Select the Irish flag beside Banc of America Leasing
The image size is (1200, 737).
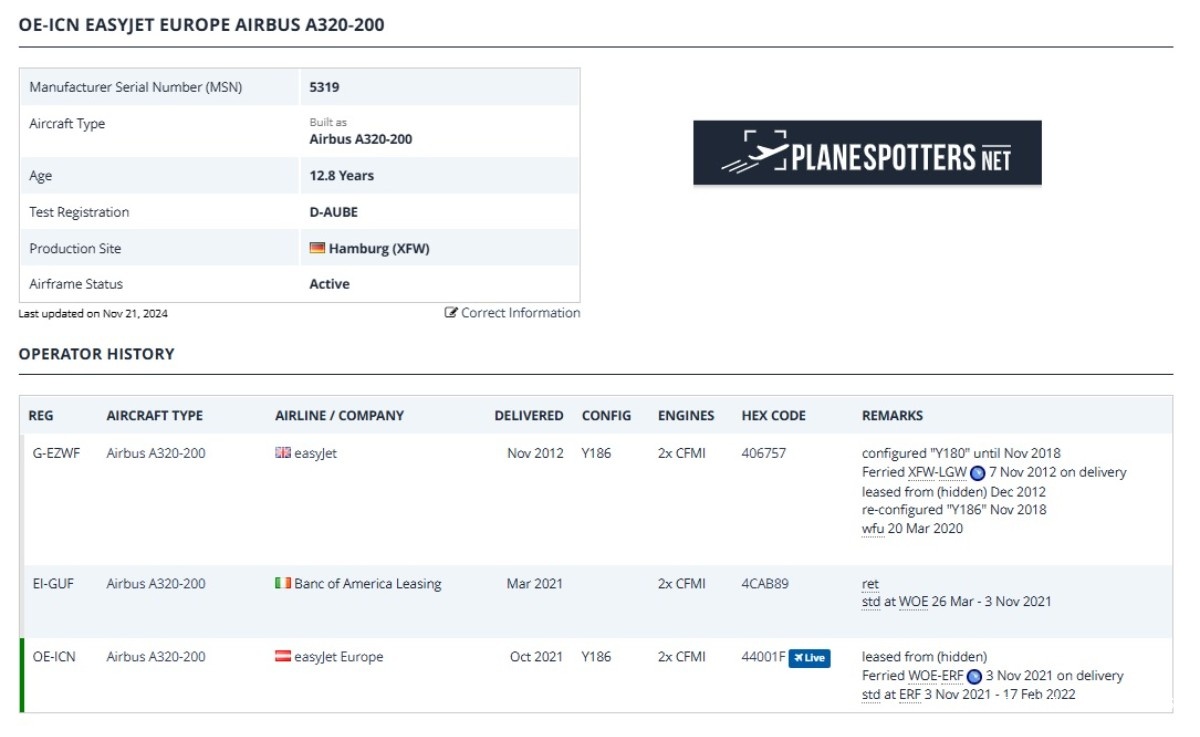(x=283, y=583)
